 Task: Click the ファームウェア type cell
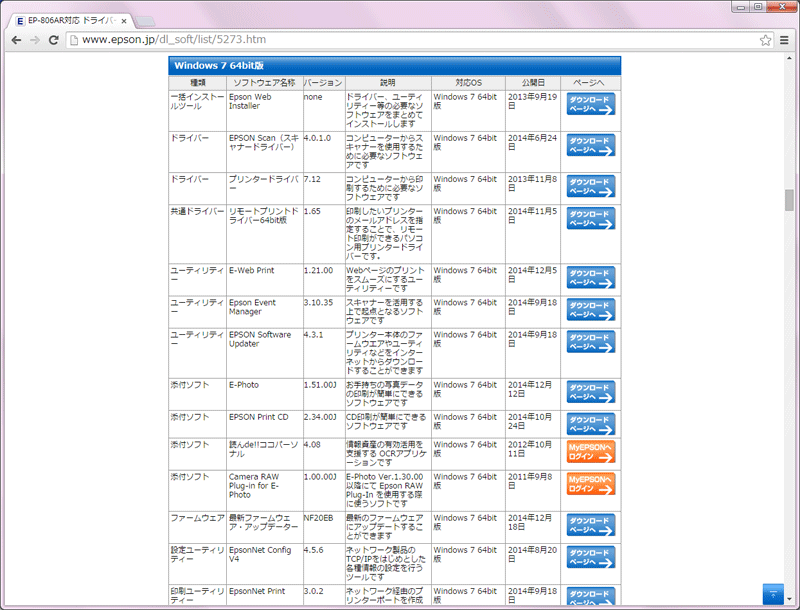[197, 527]
